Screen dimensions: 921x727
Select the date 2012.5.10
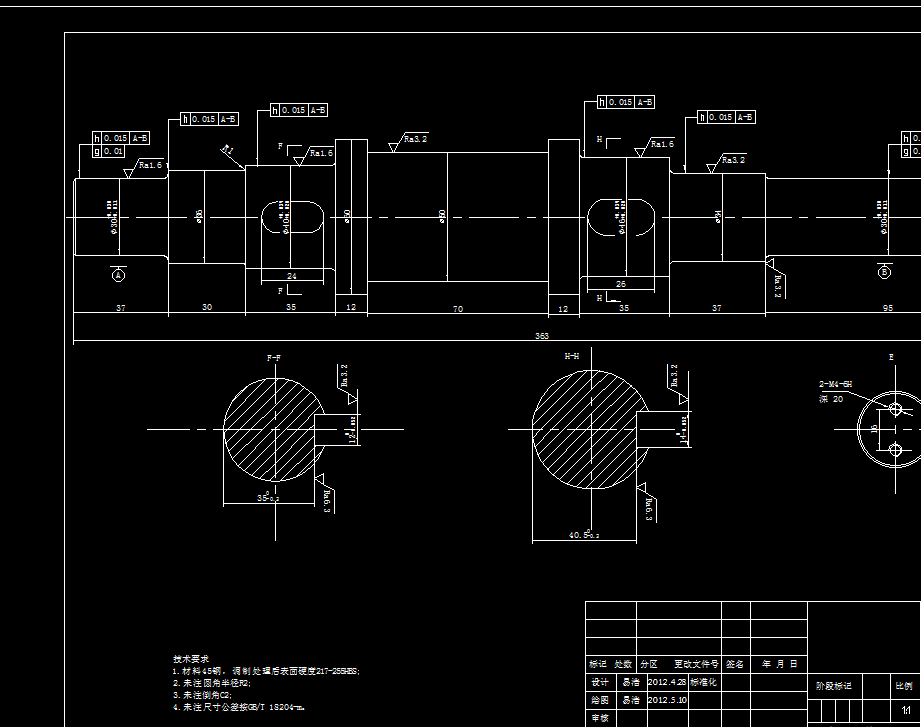coord(667,700)
